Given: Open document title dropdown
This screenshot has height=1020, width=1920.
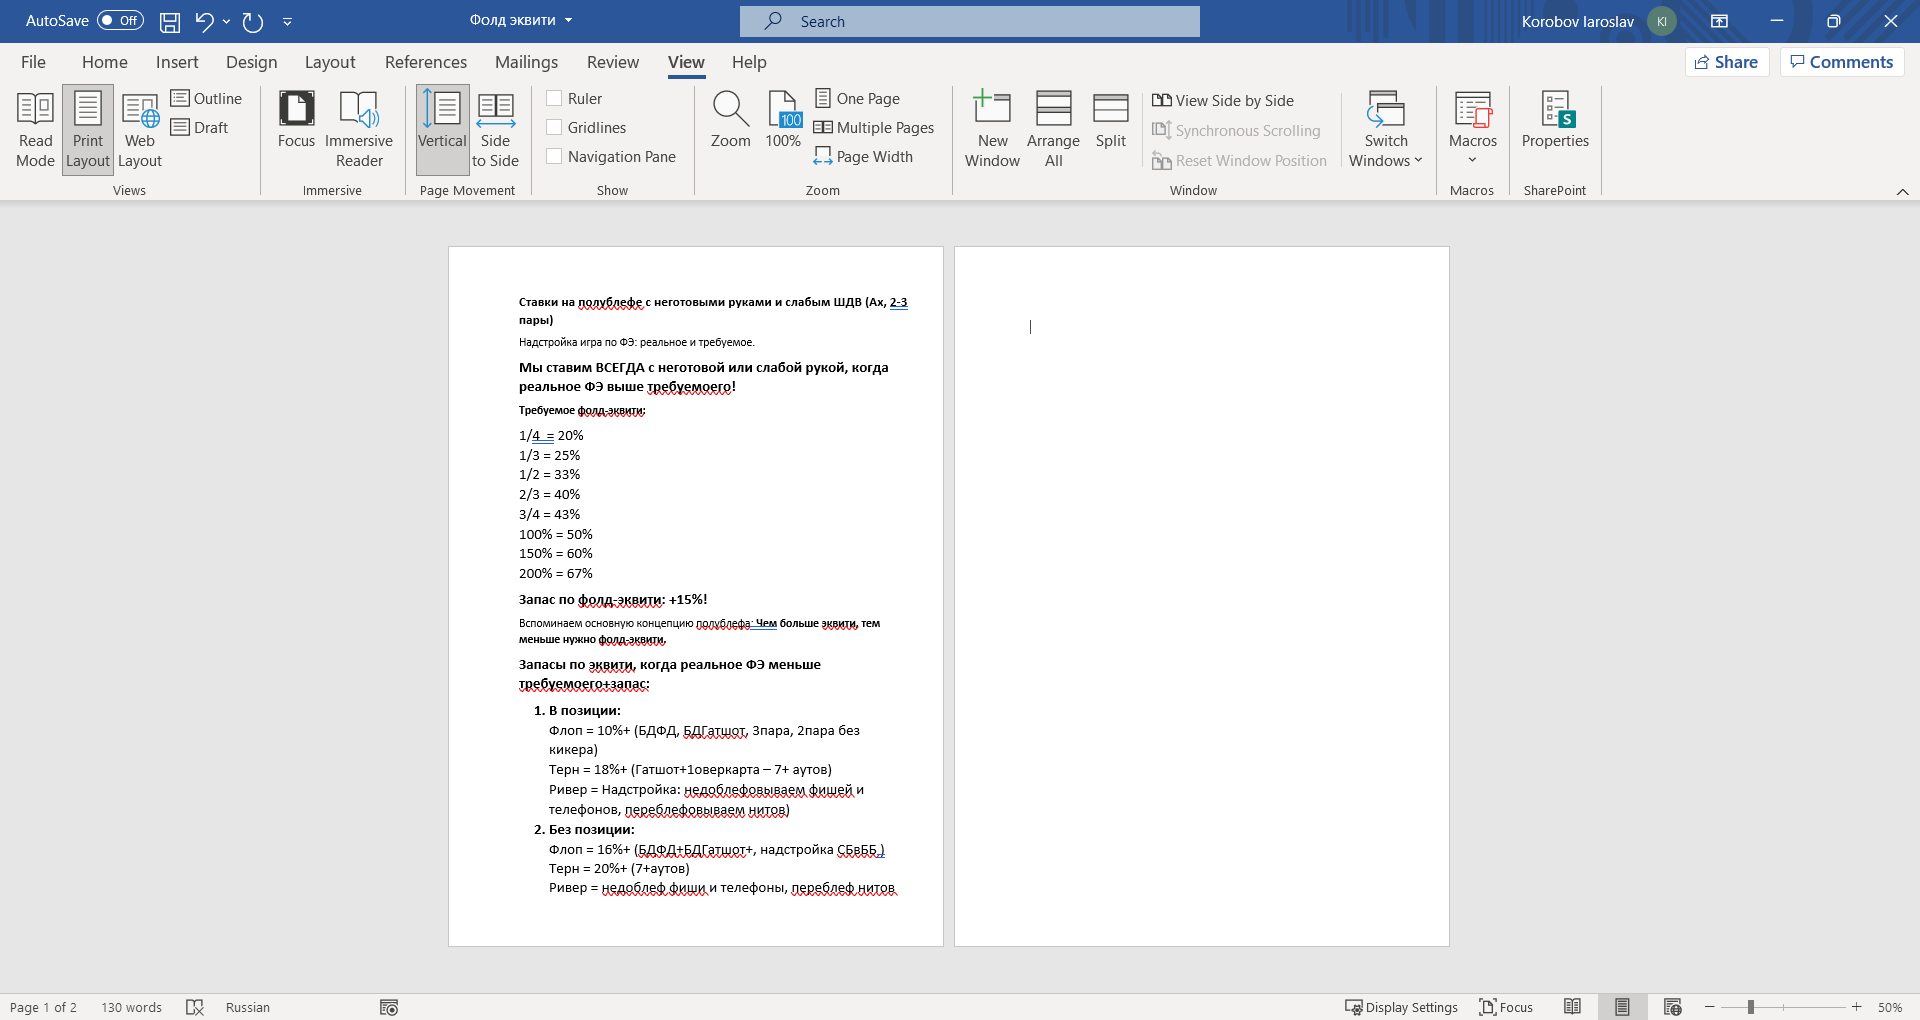Looking at the screenshot, I should pyautogui.click(x=569, y=20).
